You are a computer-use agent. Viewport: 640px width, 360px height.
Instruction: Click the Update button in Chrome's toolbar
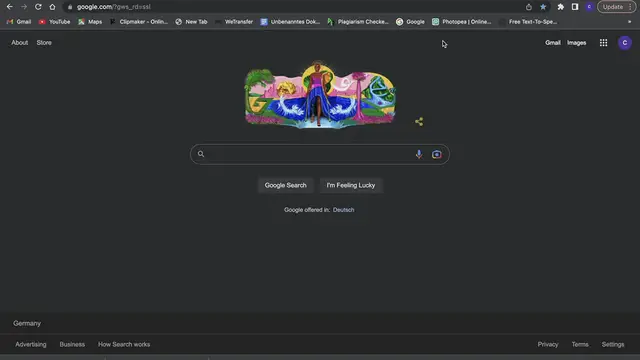(x=613, y=7)
